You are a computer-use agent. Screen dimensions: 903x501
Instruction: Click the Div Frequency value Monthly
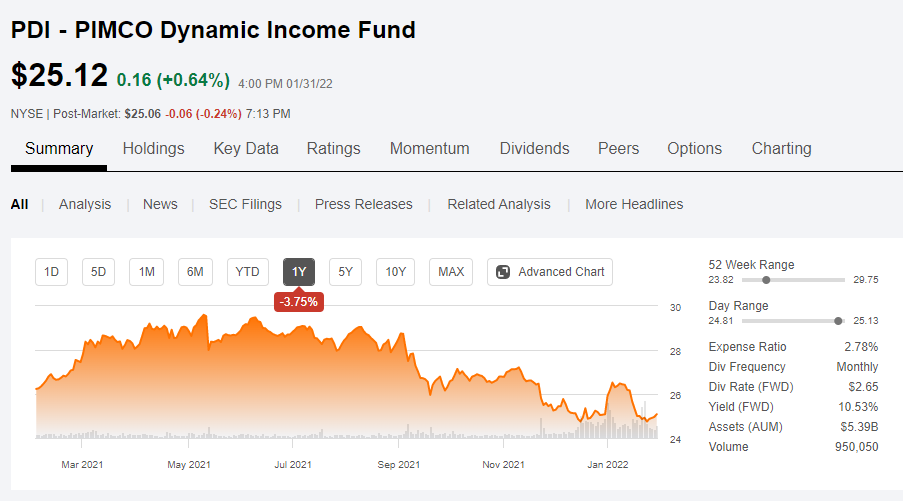coord(857,367)
